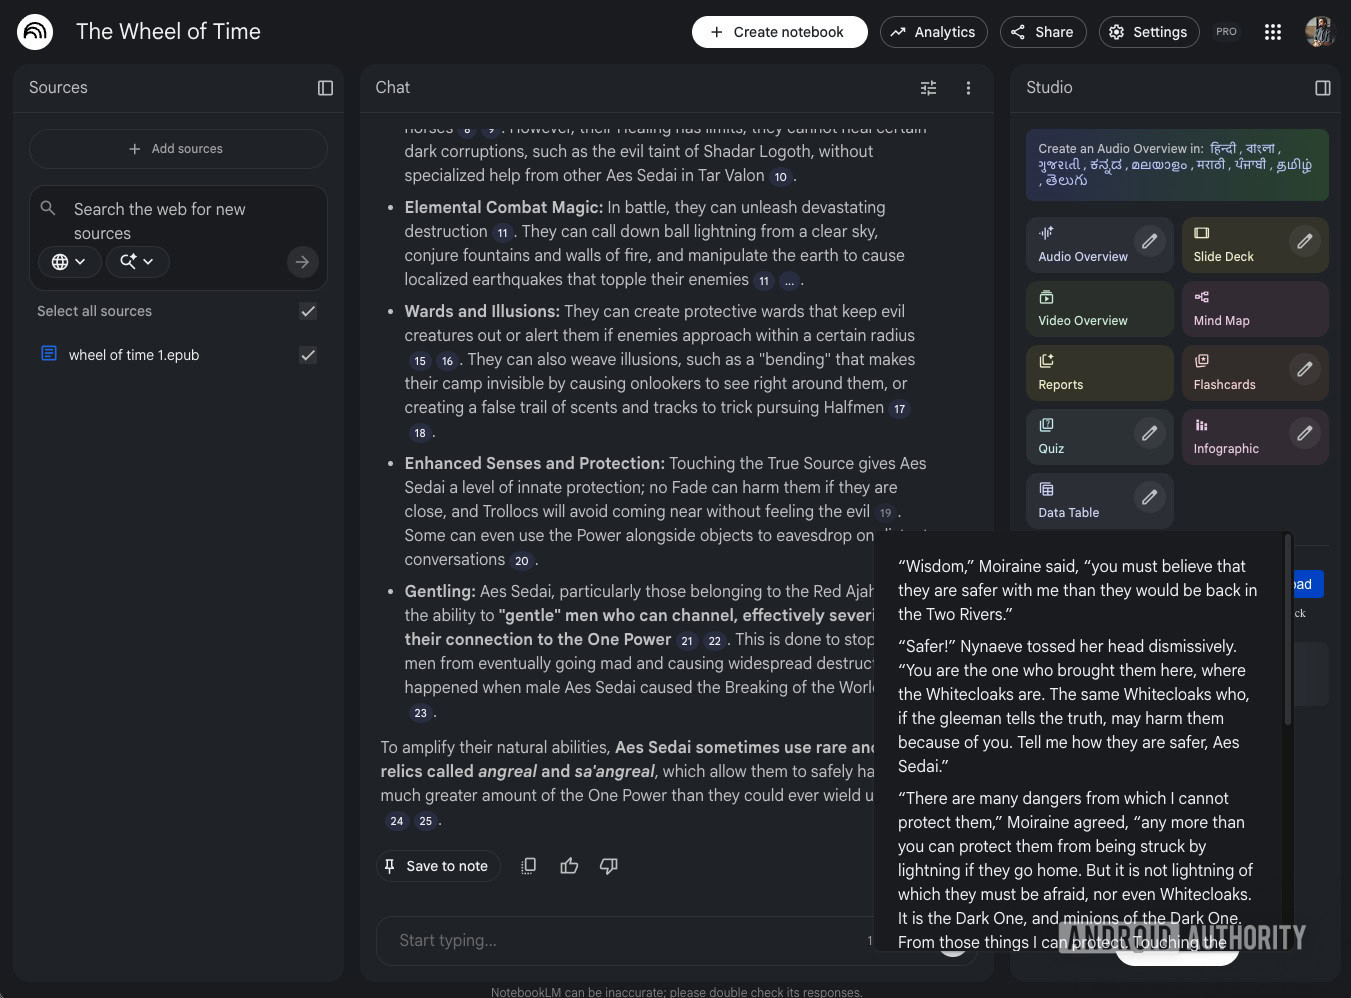Give the response a thumbs down

coord(608,866)
